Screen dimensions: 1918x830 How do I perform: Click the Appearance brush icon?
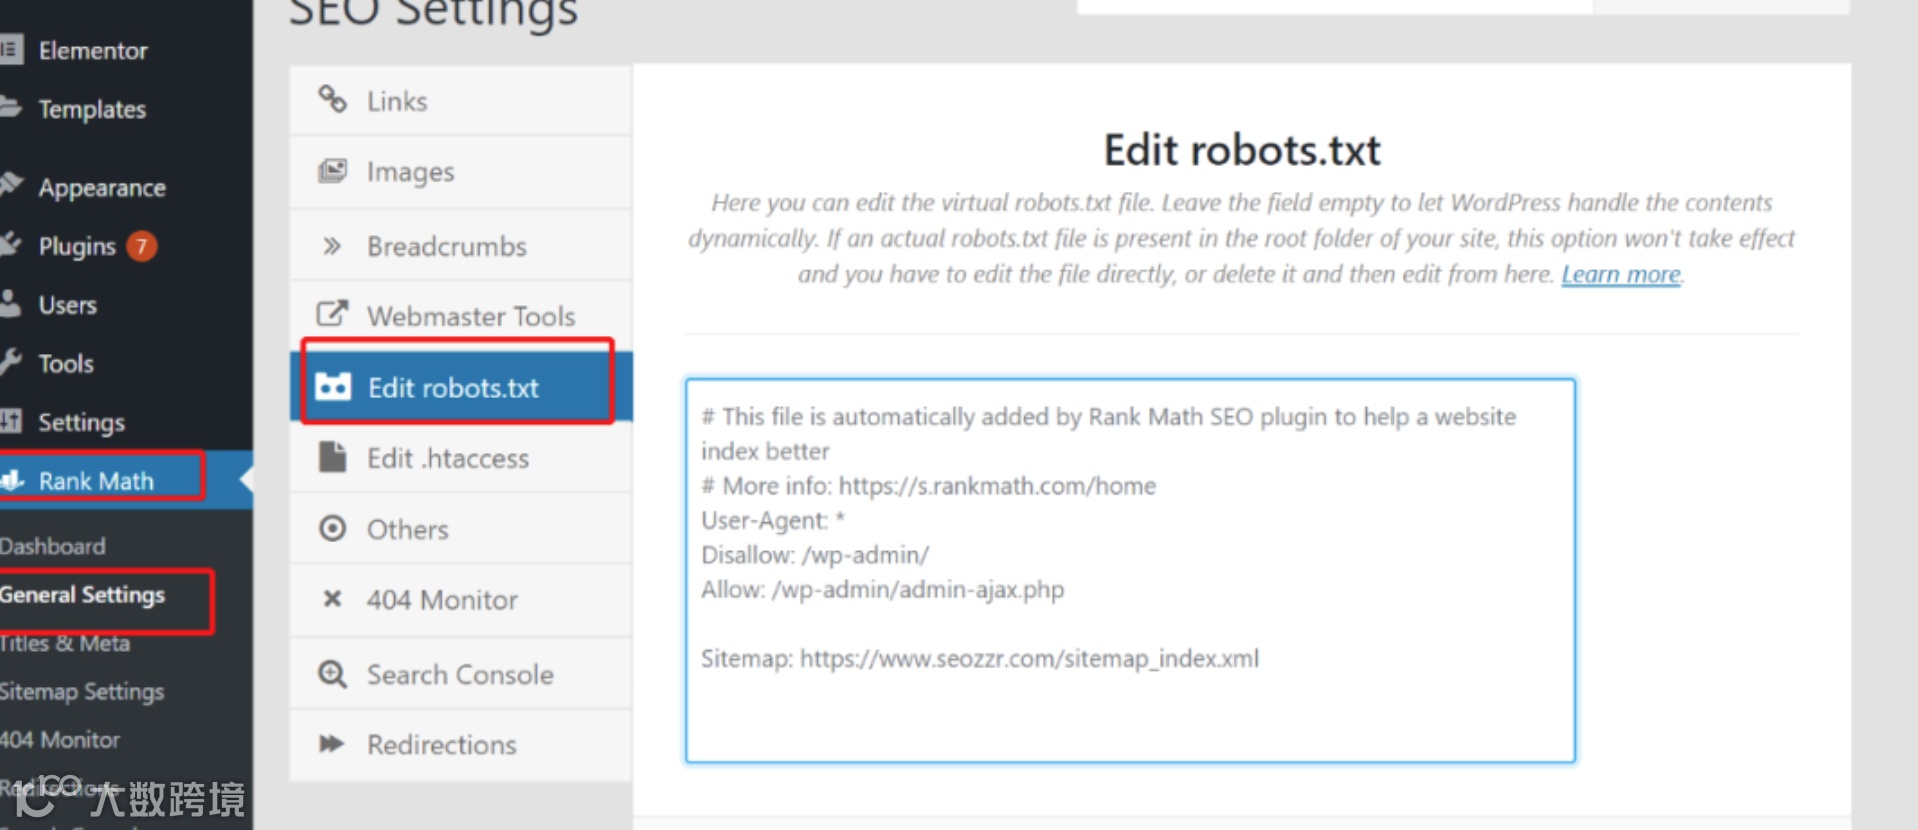point(10,185)
